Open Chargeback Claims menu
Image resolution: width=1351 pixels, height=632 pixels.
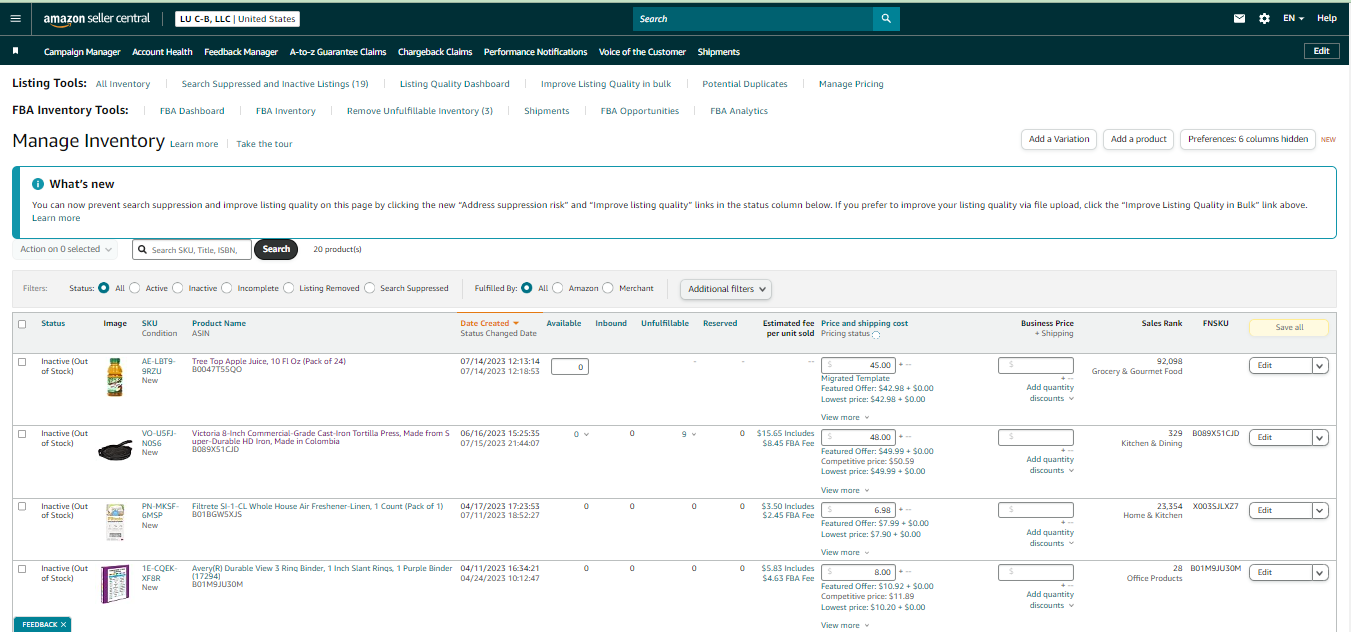tap(435, 52)
